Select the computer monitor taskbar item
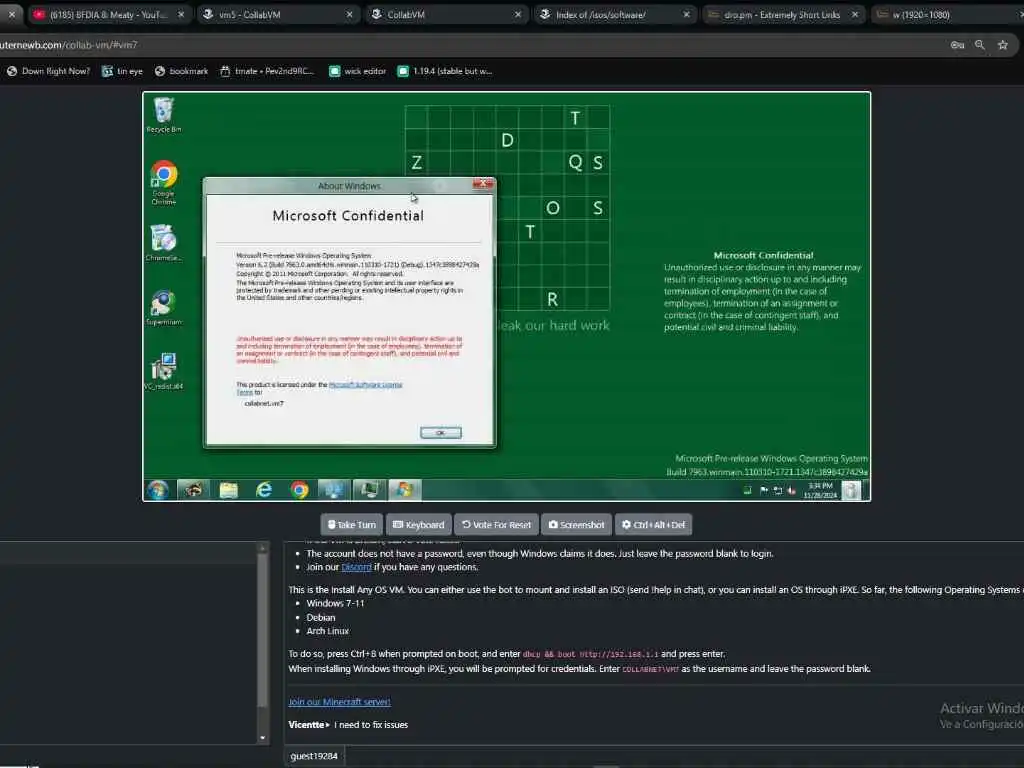Viewport: 1024px width, 768px height. pyautogui.click(x=370, y=490)
